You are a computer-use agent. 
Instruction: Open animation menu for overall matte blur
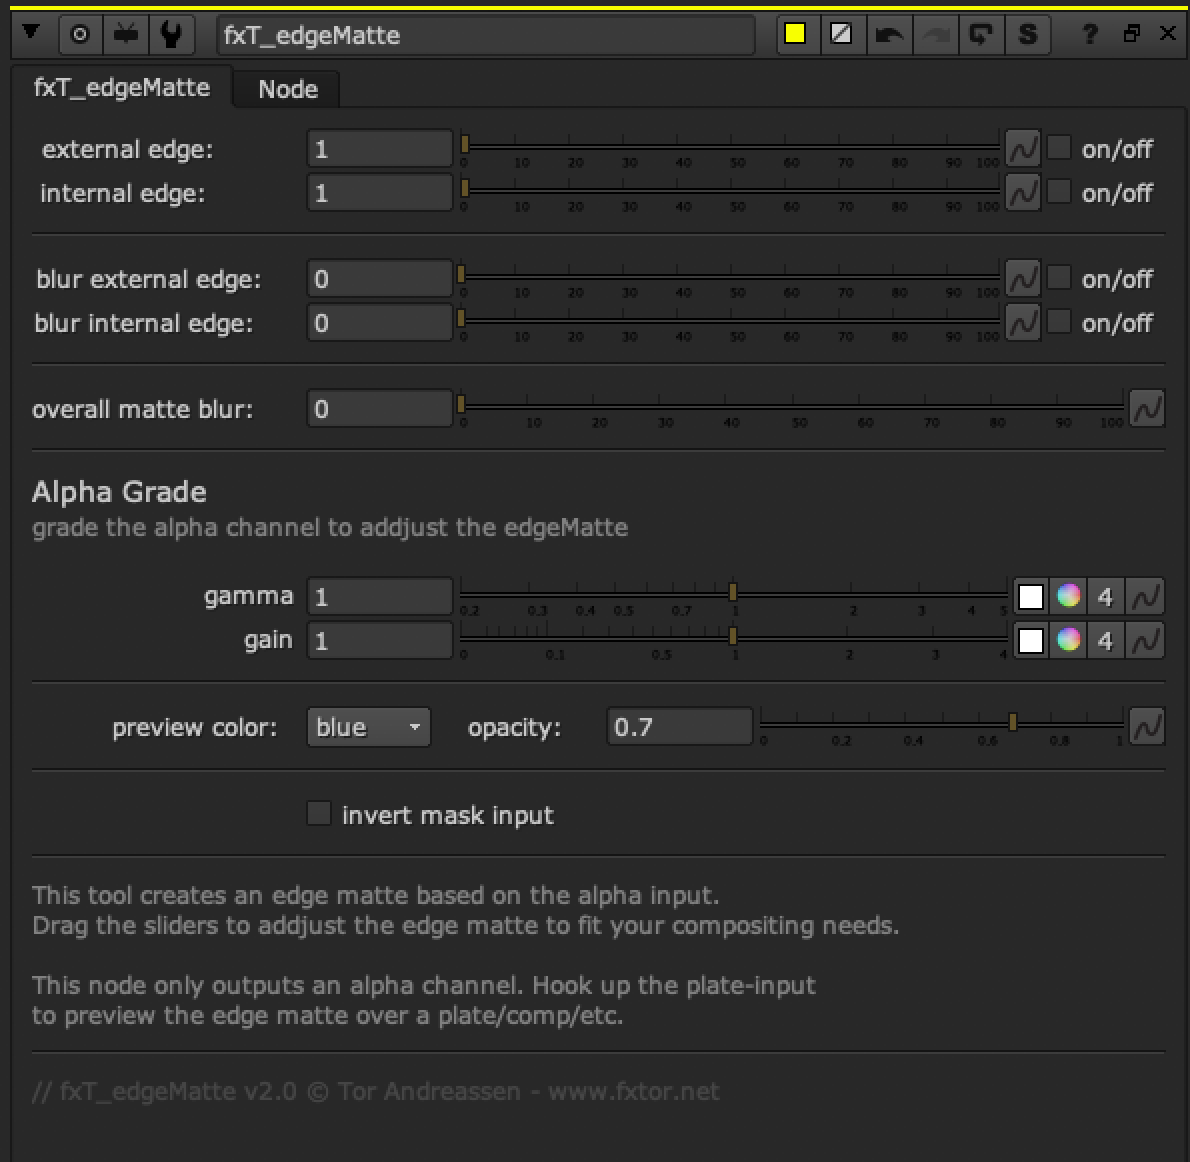[x=1146, y=409]
